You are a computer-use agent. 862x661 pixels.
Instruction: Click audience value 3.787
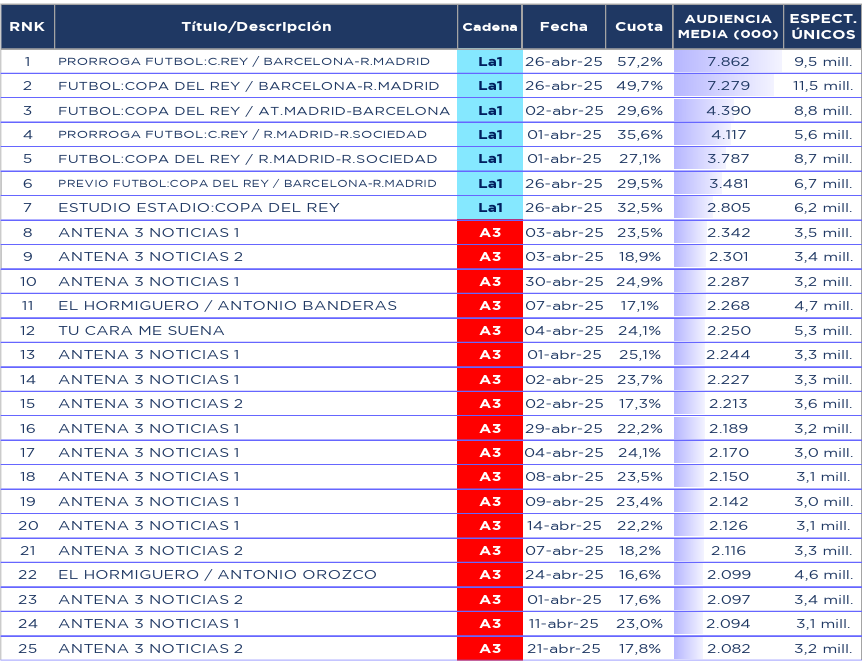(728, 159)
